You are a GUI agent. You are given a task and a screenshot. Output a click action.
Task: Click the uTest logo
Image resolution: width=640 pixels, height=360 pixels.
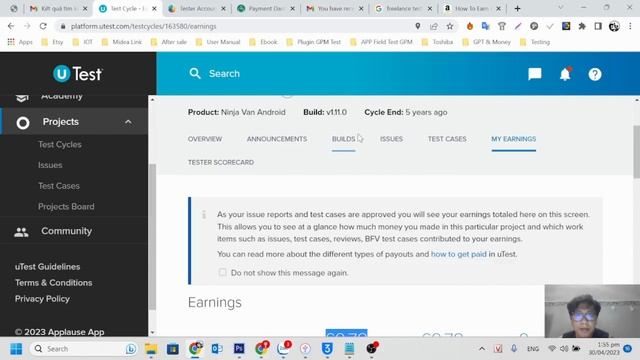(78, 74)
